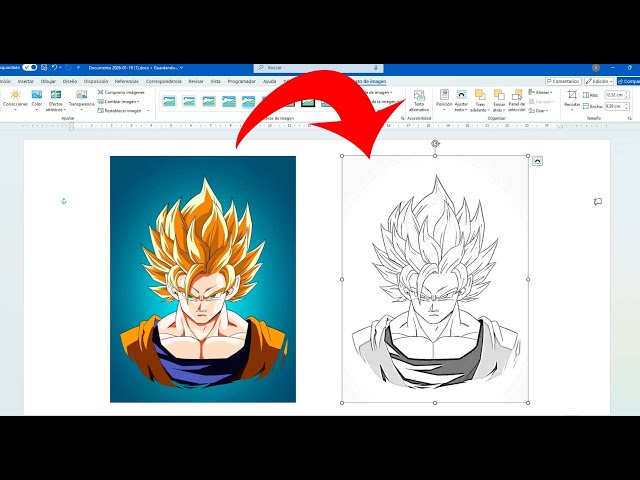Open the Vista tab
The height and width of the screenshot is (480, 640).
216,81
